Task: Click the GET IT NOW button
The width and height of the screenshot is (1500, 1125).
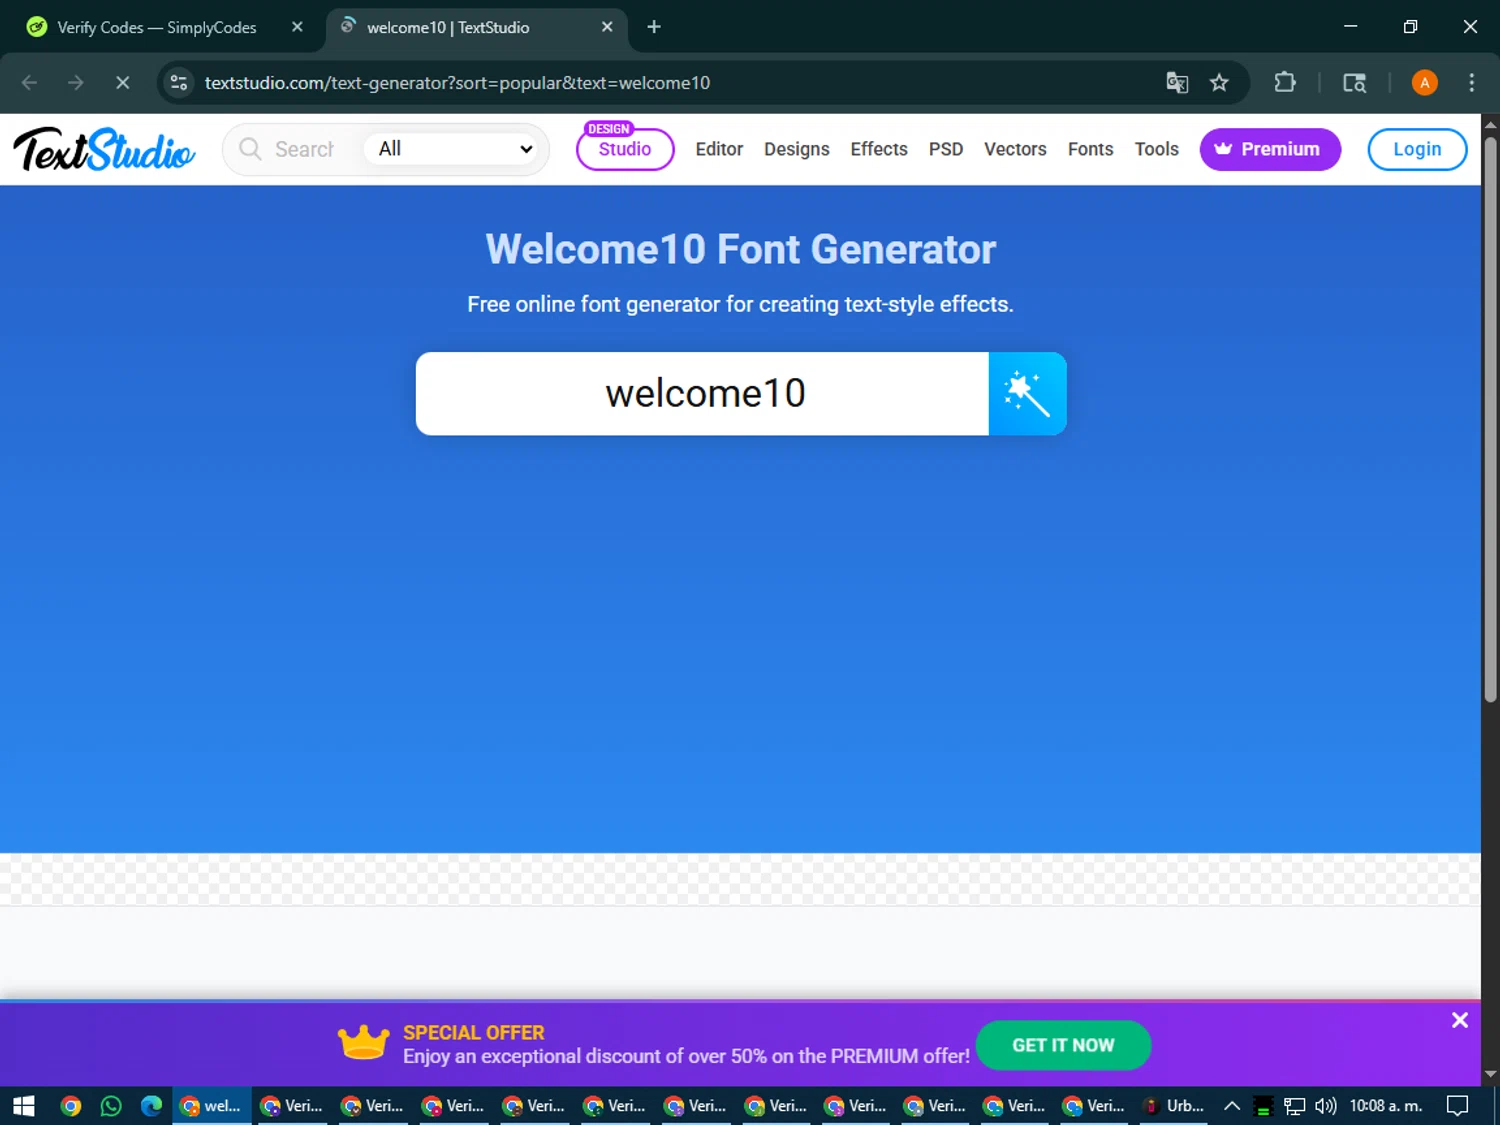Action: [1063, 1045]
